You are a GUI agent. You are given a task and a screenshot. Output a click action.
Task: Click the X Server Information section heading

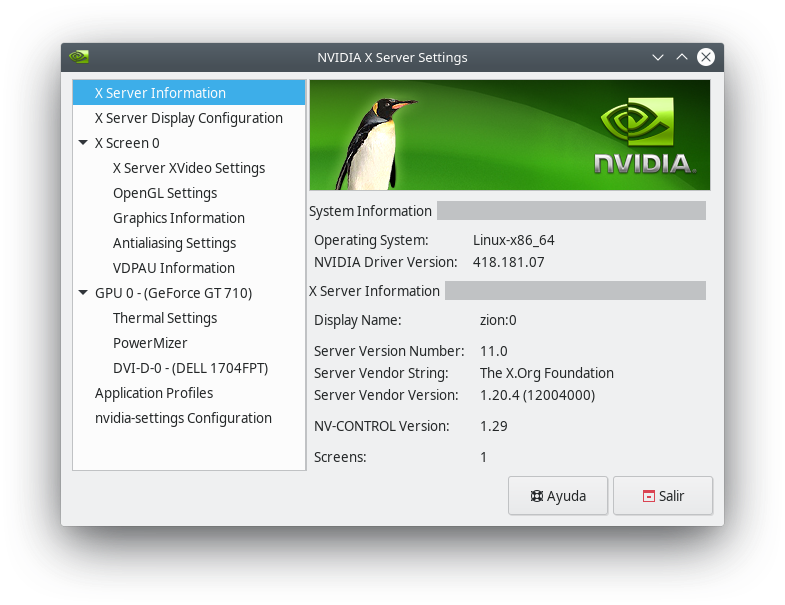(x=374, y=291)
